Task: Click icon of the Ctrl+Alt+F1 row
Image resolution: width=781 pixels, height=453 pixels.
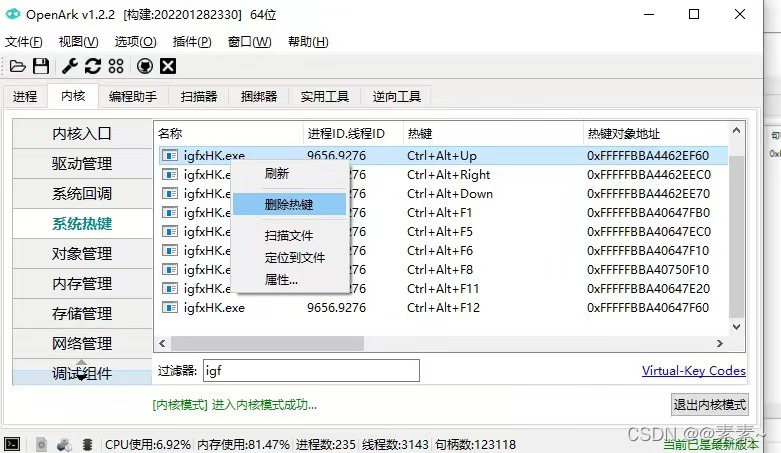Action: pyautogui.click(x=170, y=212)
